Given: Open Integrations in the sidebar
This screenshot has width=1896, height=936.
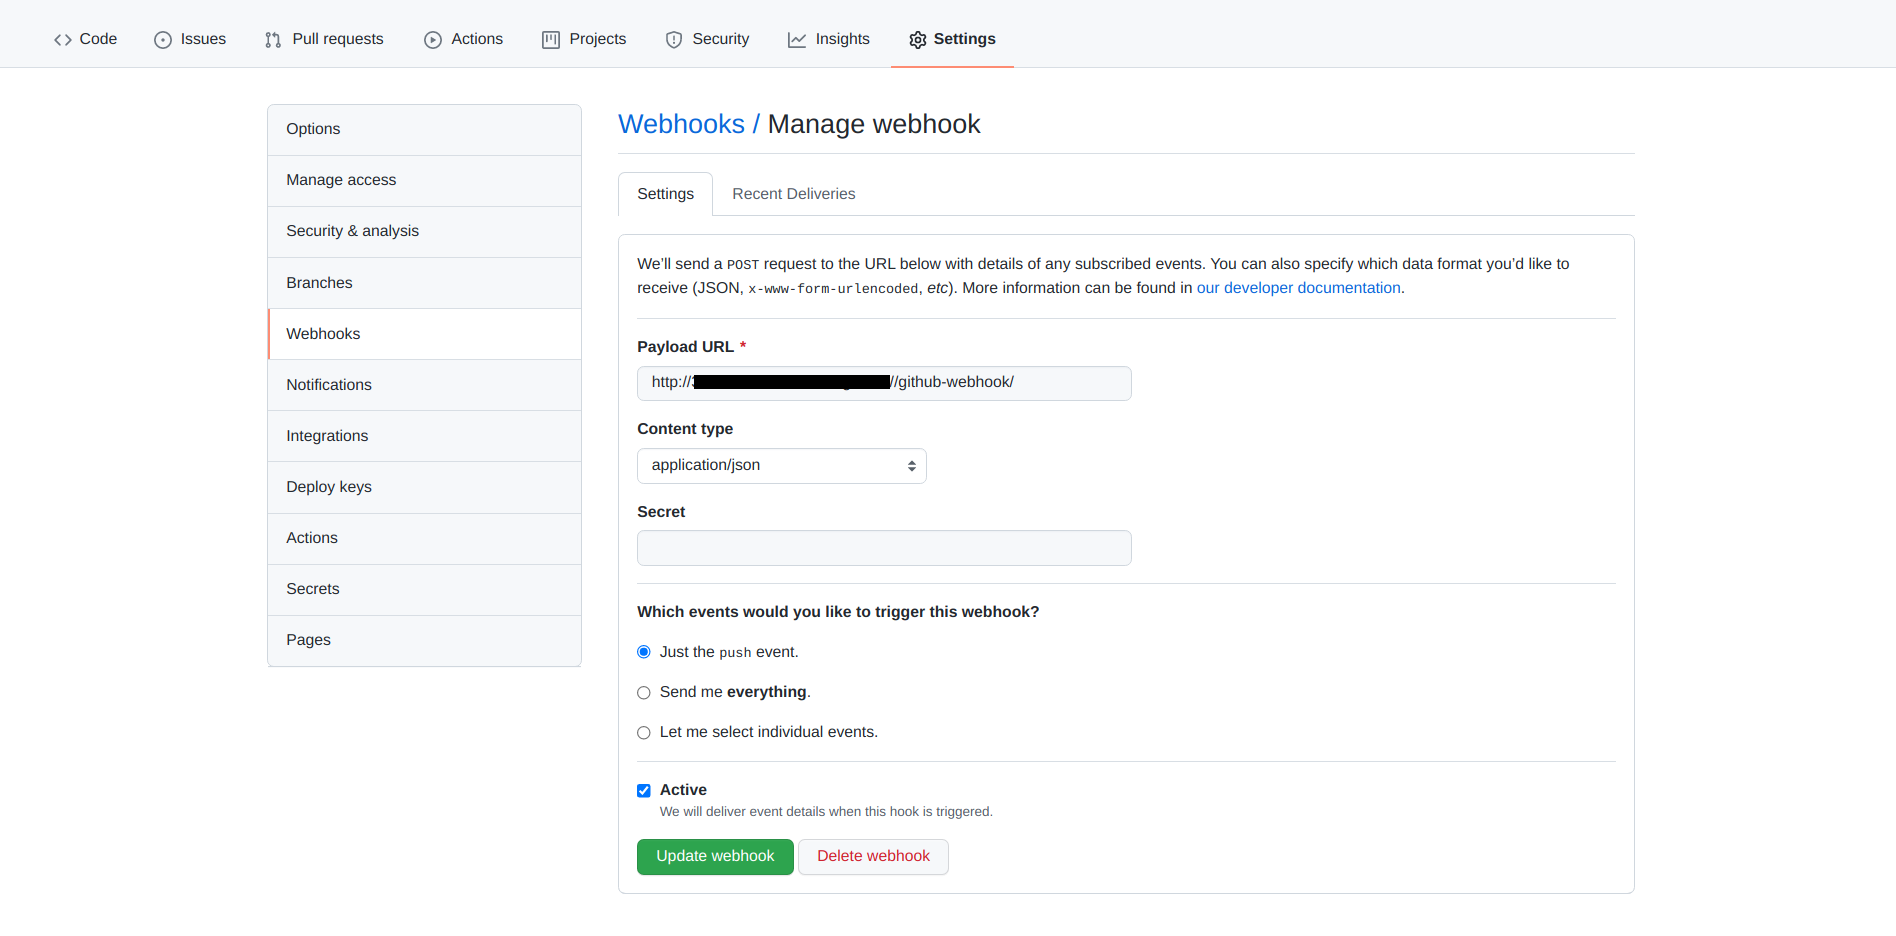Looking at the screenshot, I should tap(424, 436).
